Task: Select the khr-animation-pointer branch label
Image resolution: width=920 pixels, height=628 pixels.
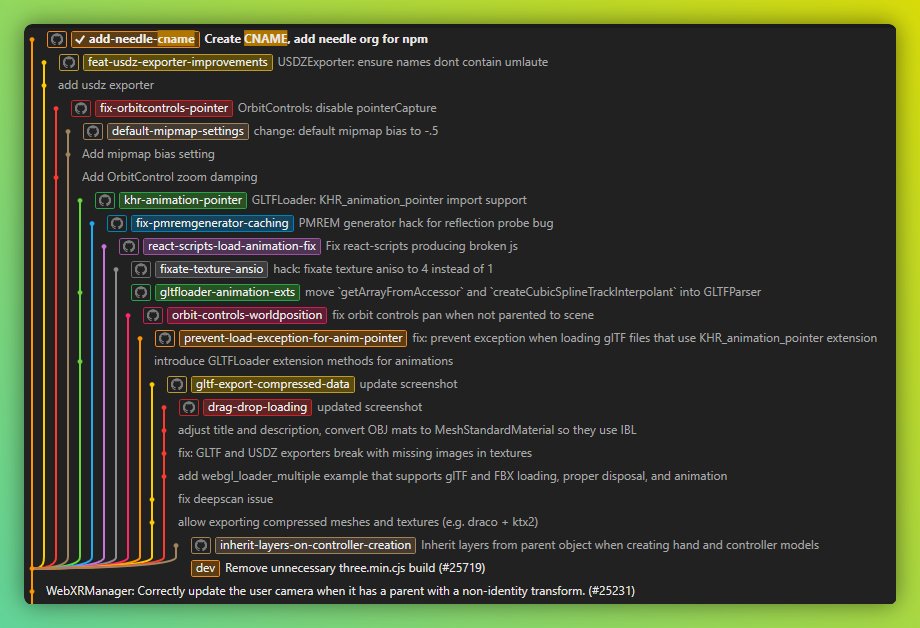Action: click(183, 200)
